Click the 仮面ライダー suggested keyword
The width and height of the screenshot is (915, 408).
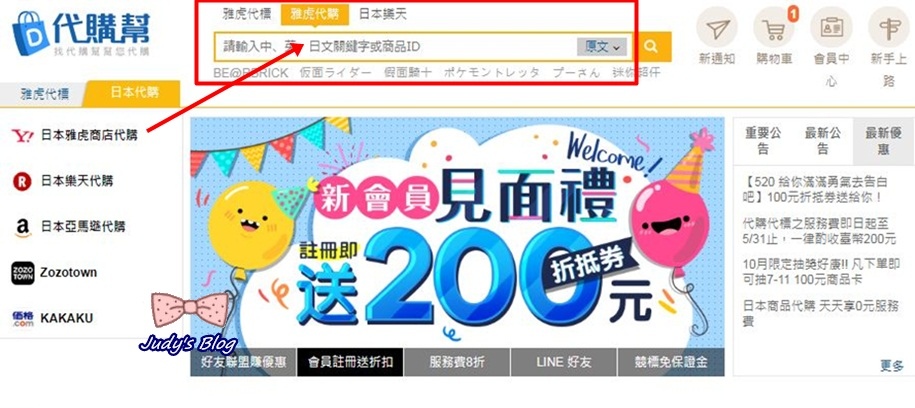point(336,73)
